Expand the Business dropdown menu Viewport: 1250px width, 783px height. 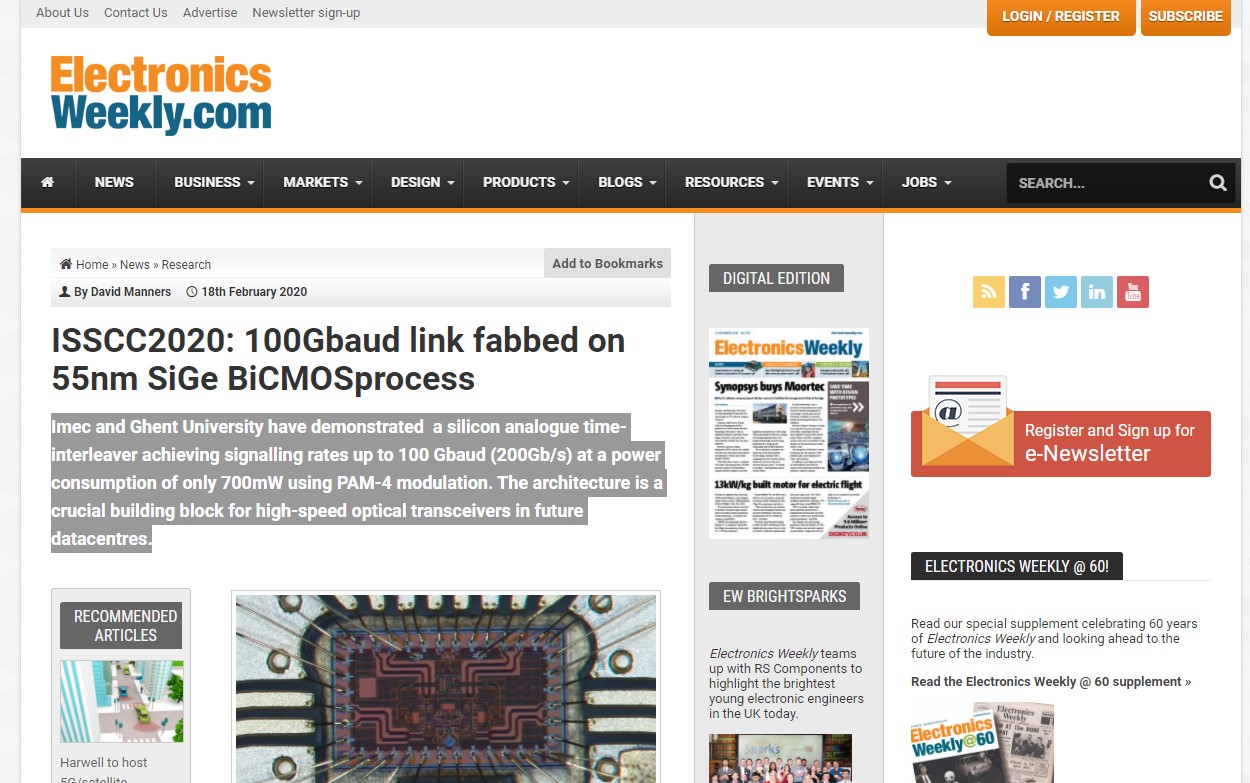(214, 182)
